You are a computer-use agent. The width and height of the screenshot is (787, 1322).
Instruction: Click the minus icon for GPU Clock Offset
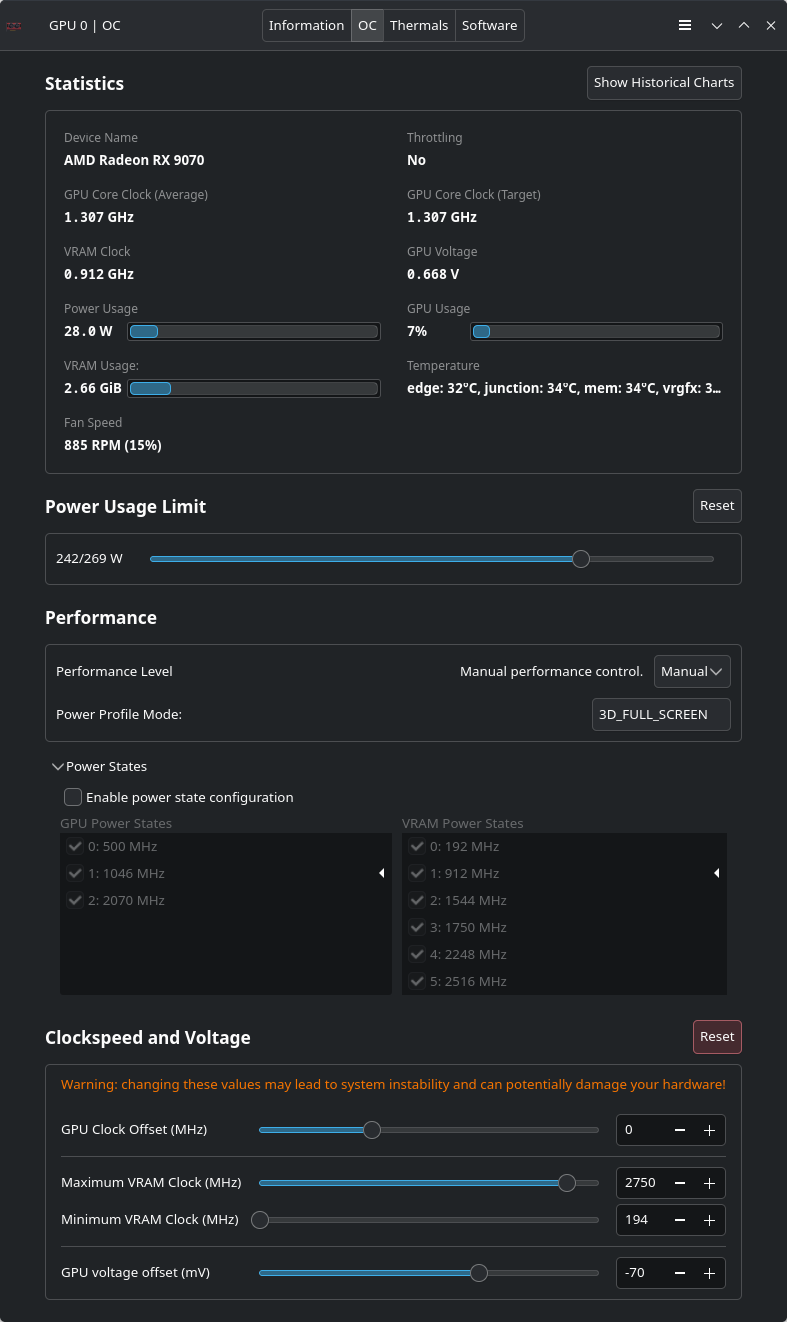click(x=680, y=1130)
